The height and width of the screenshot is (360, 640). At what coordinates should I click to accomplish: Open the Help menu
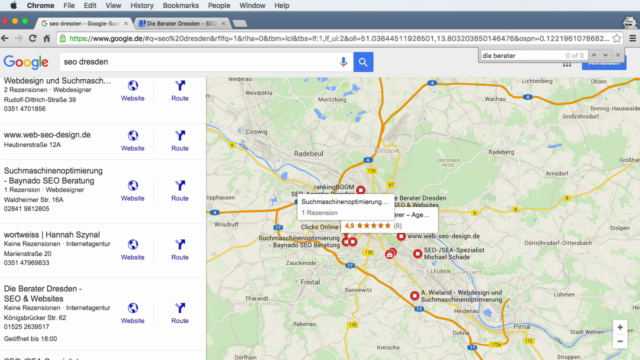[x=282, y=5]
